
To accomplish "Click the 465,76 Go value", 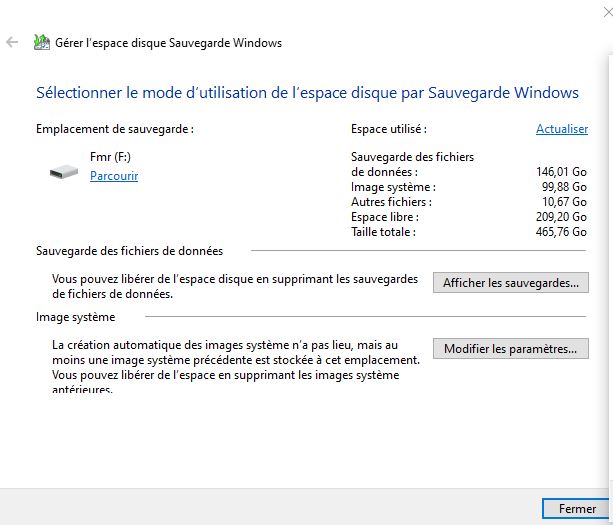I will [561, 232].
